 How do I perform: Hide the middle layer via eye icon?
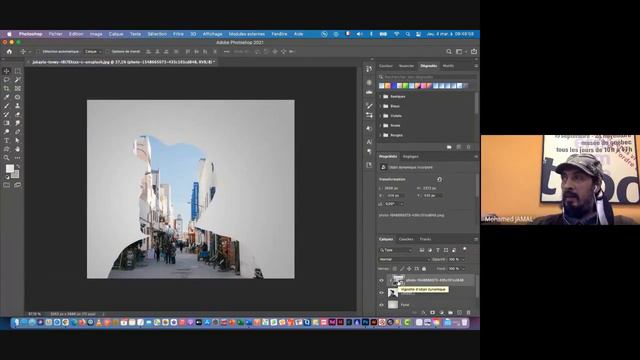point(382,293)
